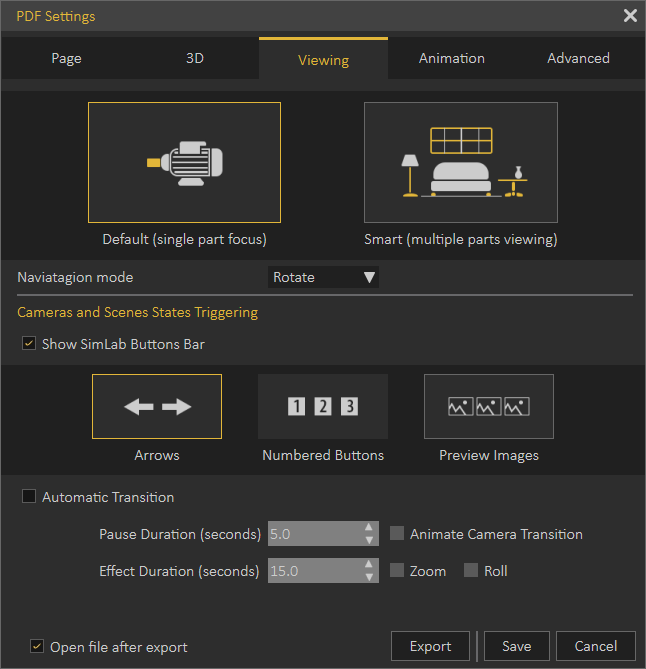The height and width of the screenshot is (669, 646).
Task: Toggle Animate Camera Transition checkbox
Action: 397,533
